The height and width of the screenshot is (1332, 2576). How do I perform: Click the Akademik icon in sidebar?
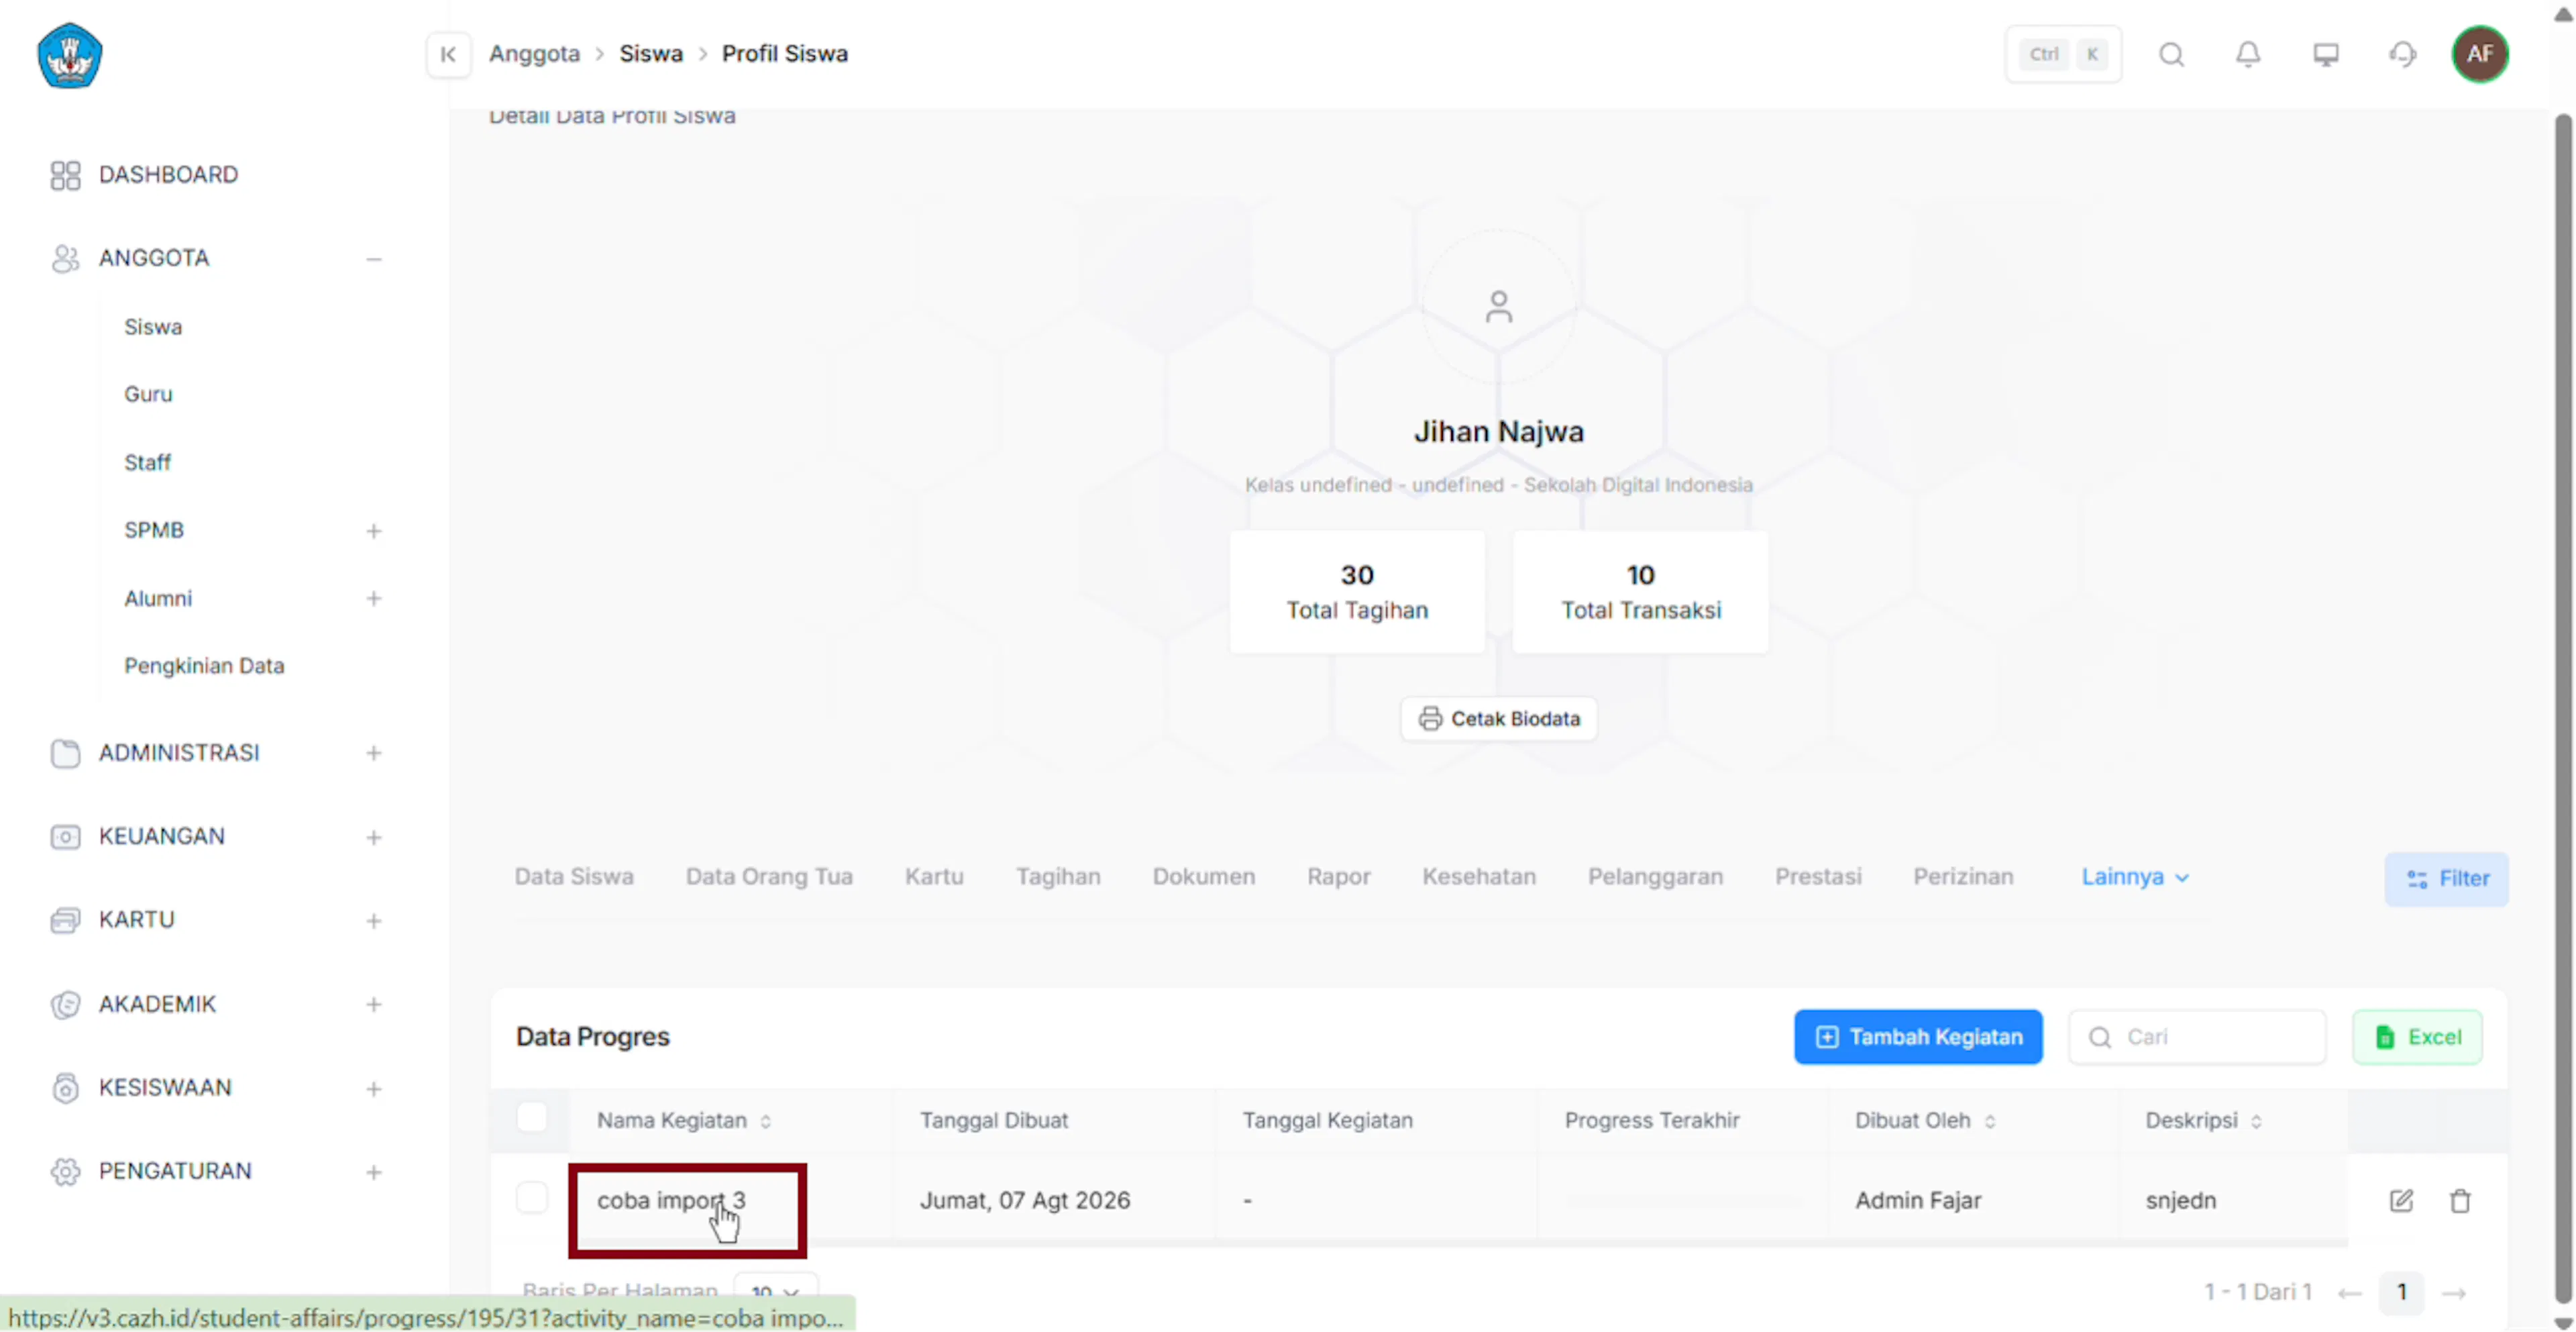[x=65, y=1004]
